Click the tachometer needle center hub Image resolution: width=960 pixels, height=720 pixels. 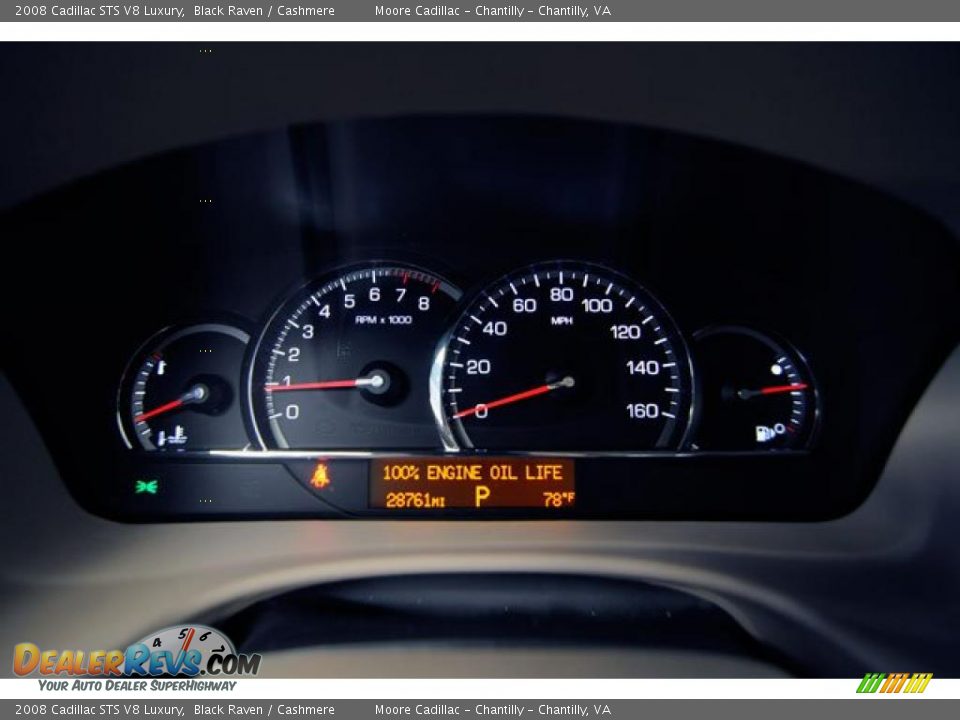pyautogui.click(x=377, y=382)
